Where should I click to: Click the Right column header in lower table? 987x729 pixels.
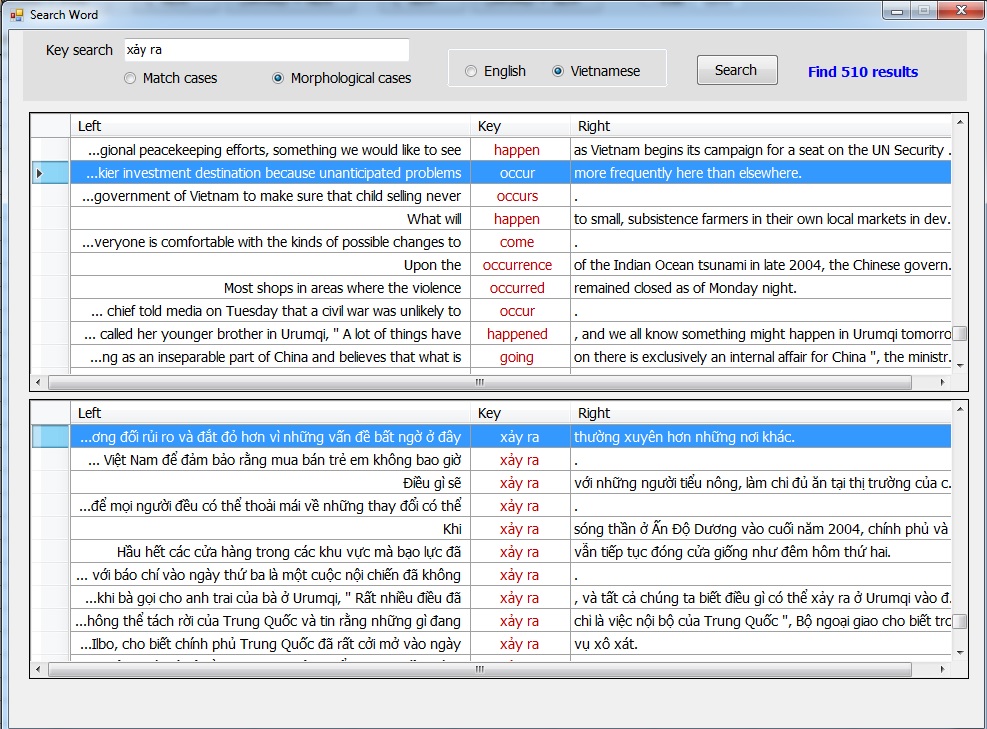click(761, 413)
